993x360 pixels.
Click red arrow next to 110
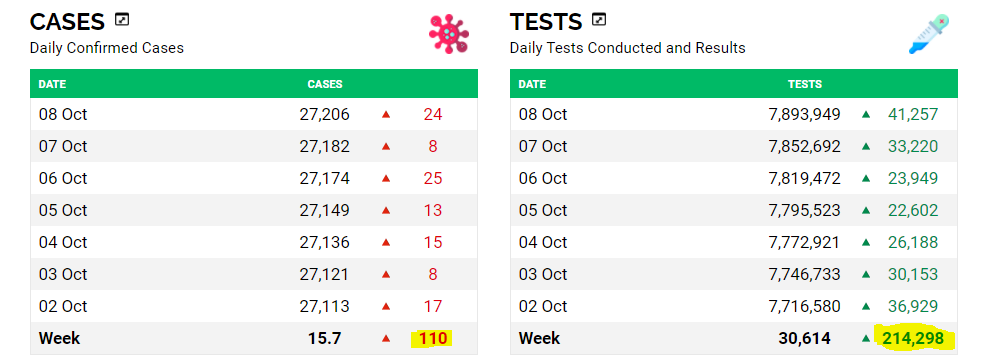pos(386,338)
